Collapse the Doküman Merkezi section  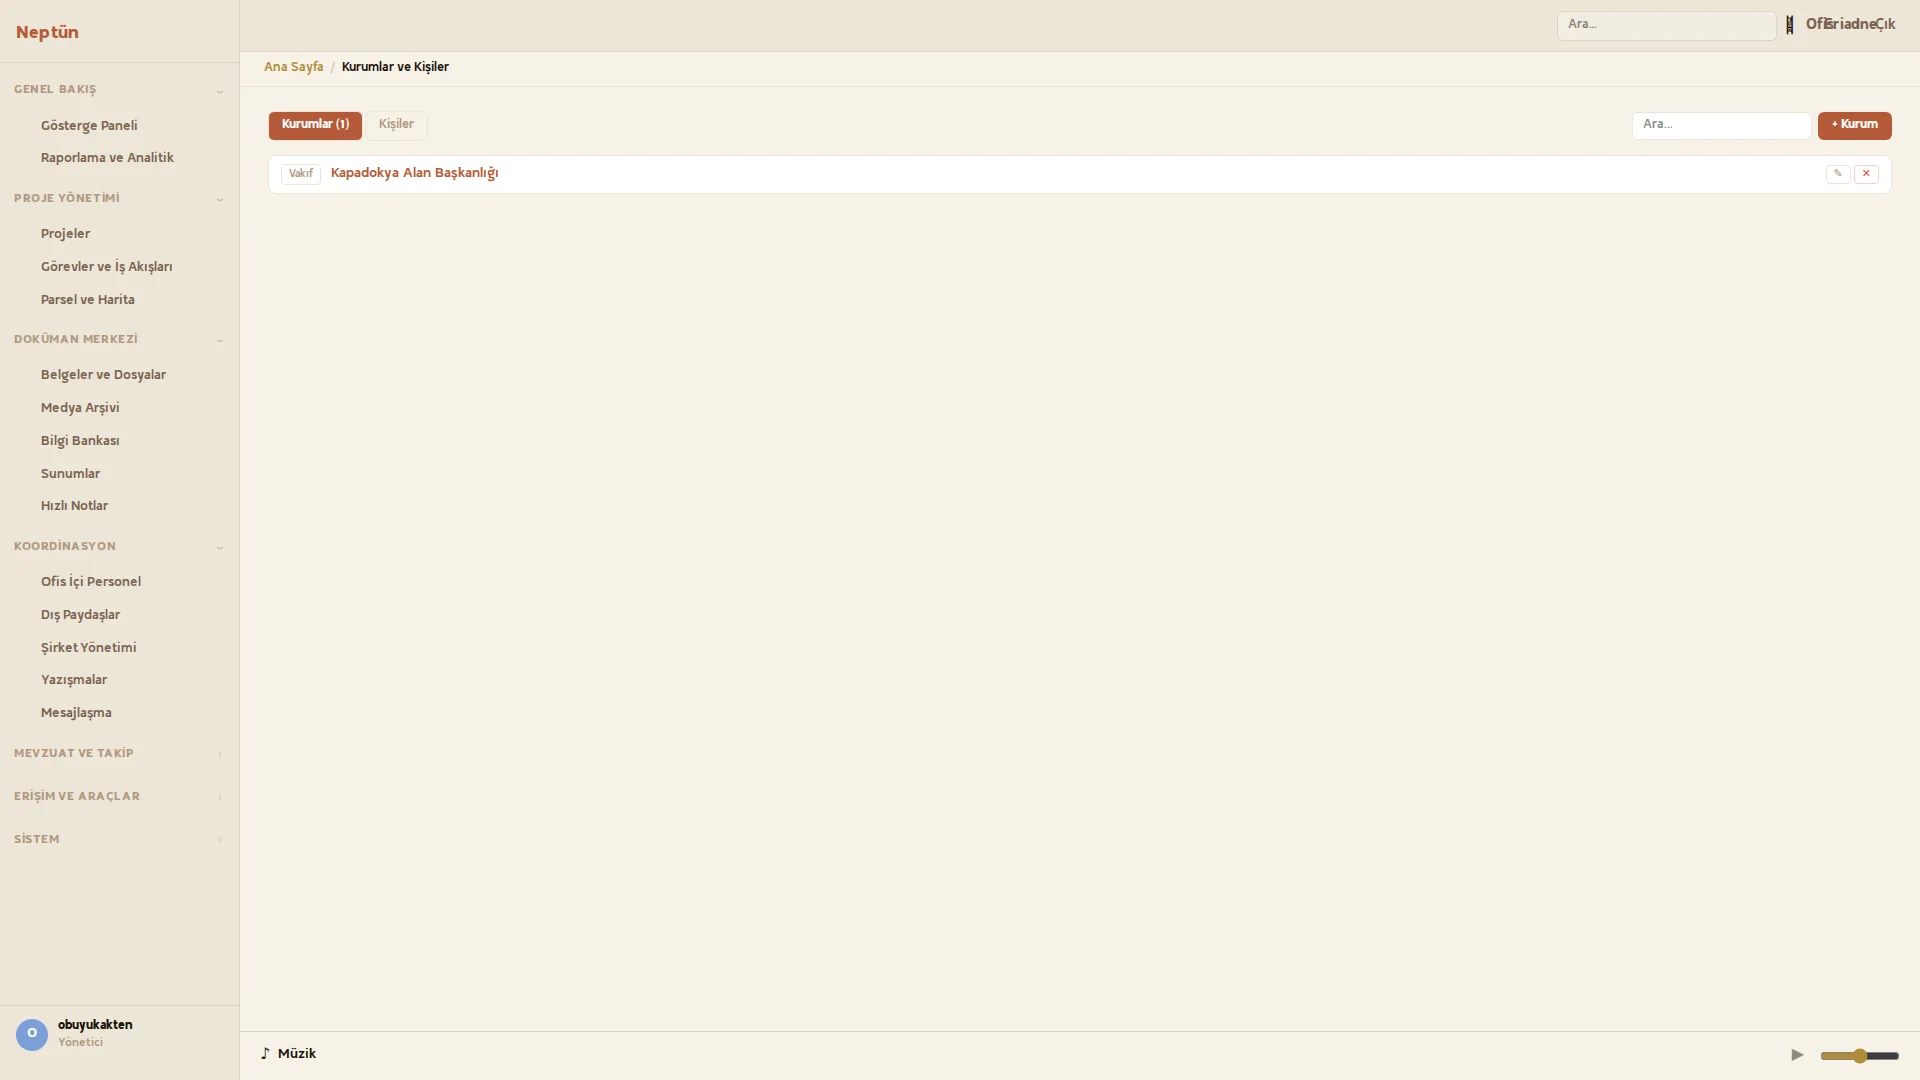point(119,340)
